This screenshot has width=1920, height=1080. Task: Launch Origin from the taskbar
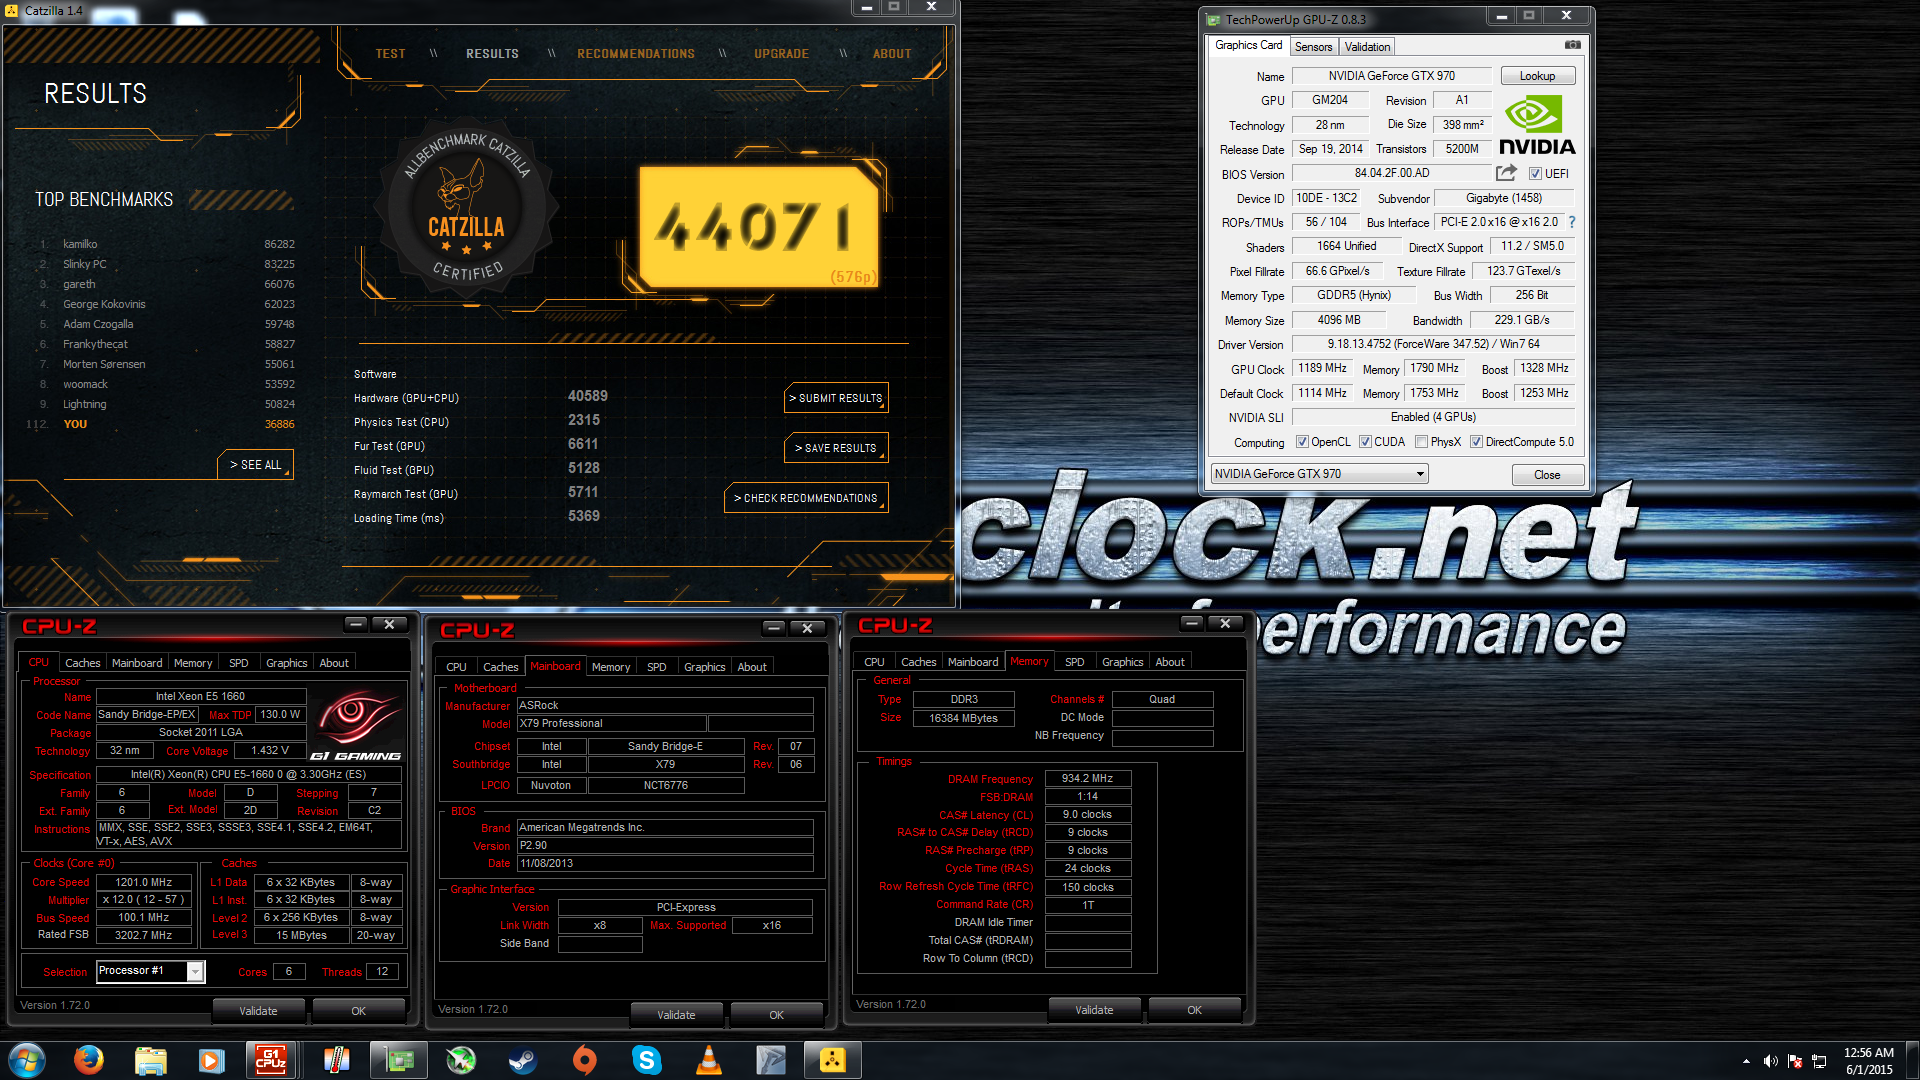pyautogui.click(x=585, y=1060)
